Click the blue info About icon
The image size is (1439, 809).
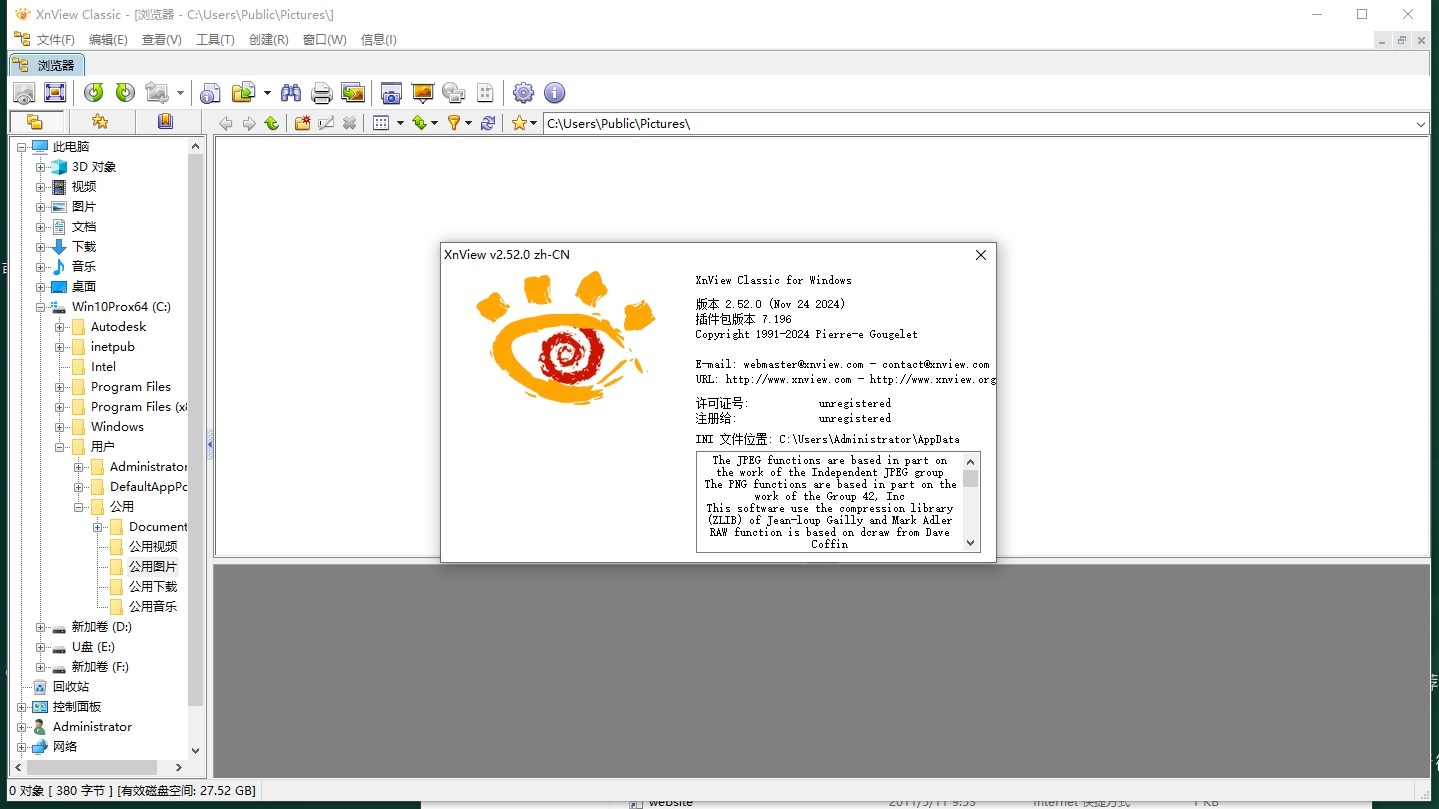point(554,93)
